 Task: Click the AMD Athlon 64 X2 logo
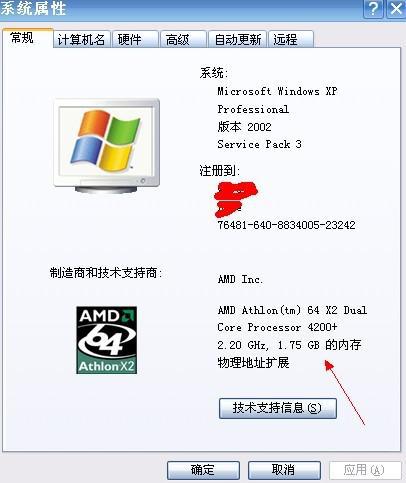[x=106, y=340]
